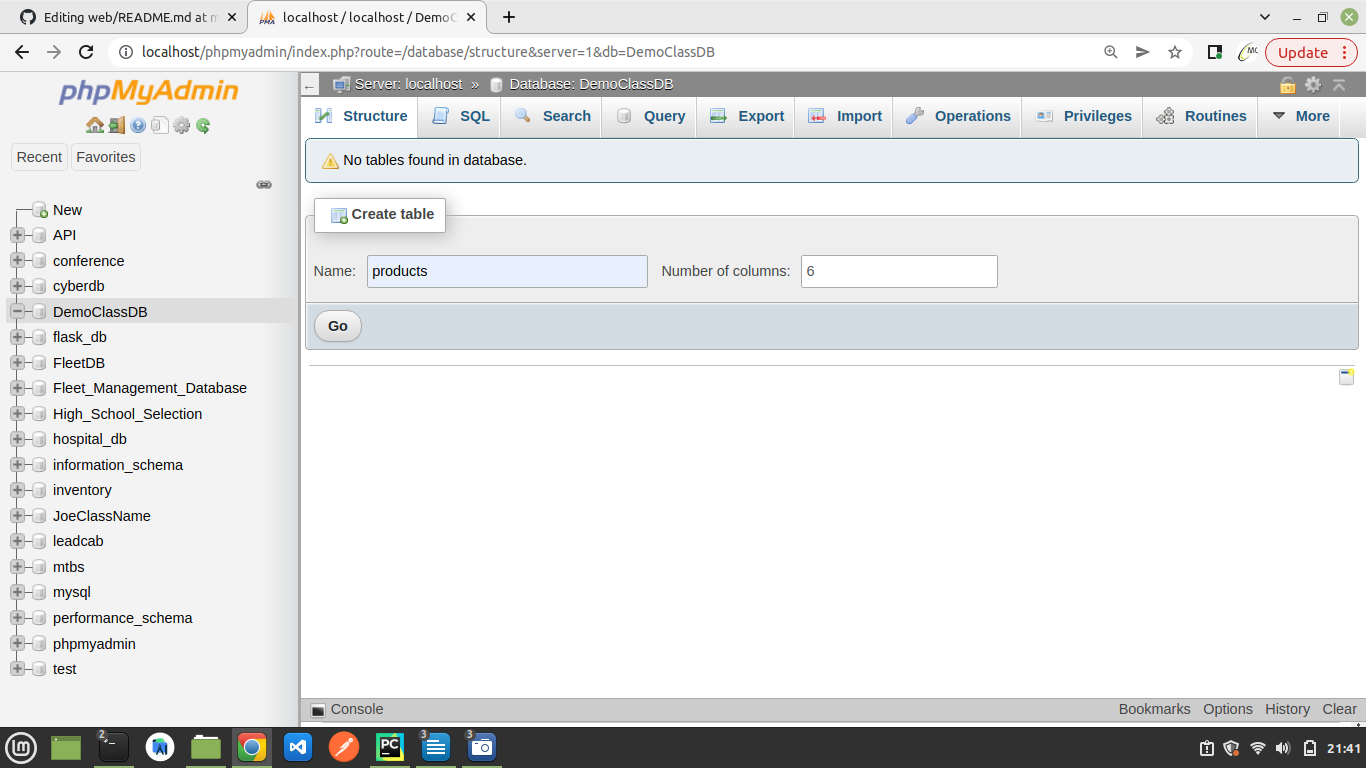
Task: Go to the Export tab
Action: point(747,116)
